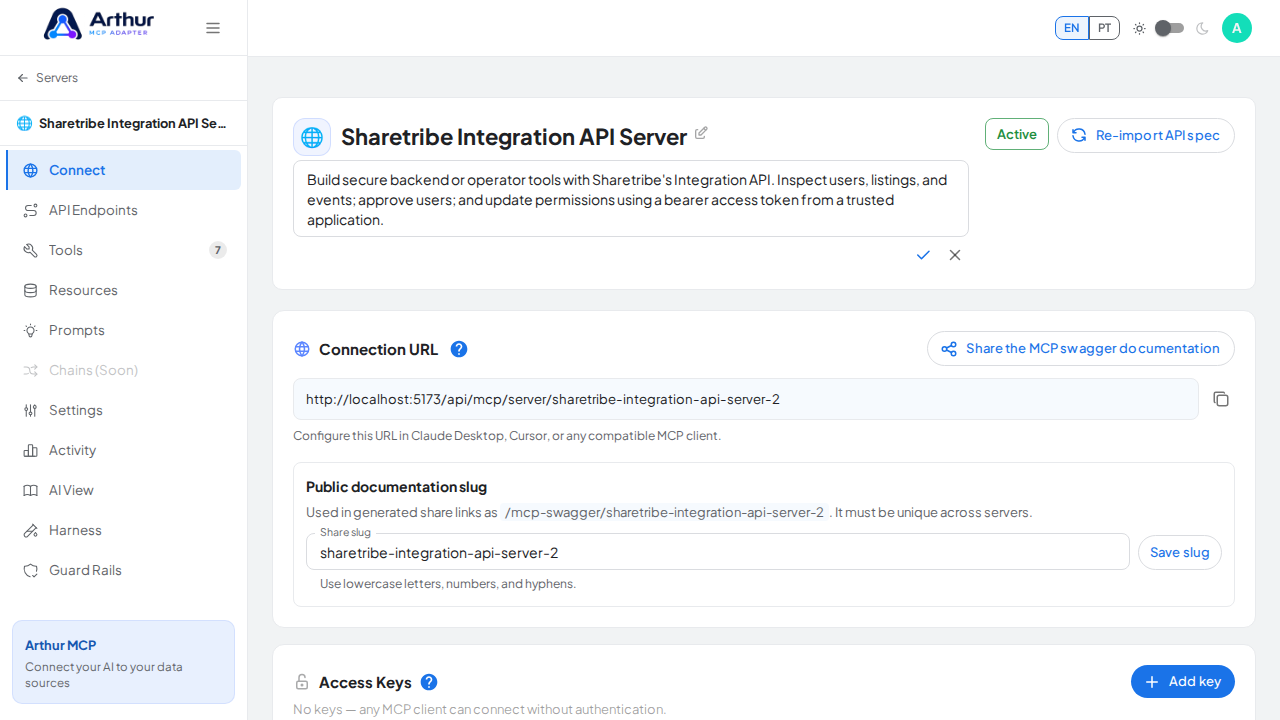The image size is (1280, 720).
Task: Click Re-import API spec button
Action: (1146, 135)
